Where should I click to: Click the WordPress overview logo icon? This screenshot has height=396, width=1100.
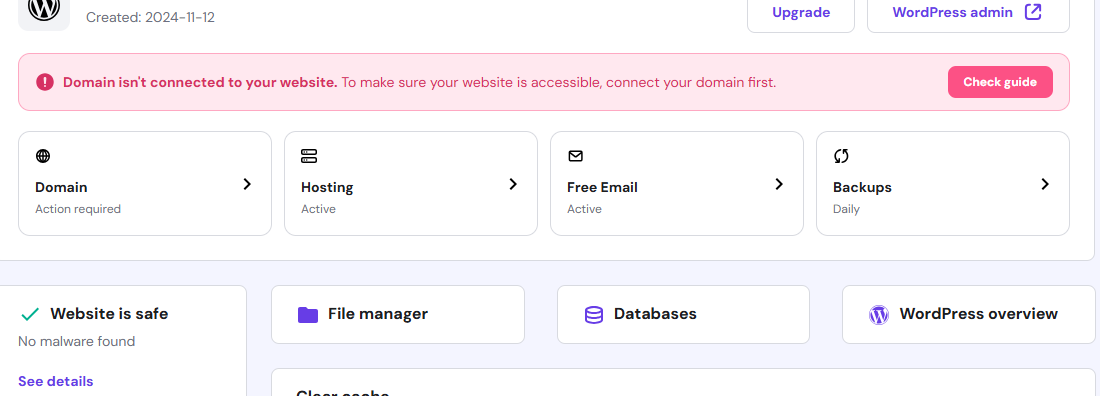879,315
